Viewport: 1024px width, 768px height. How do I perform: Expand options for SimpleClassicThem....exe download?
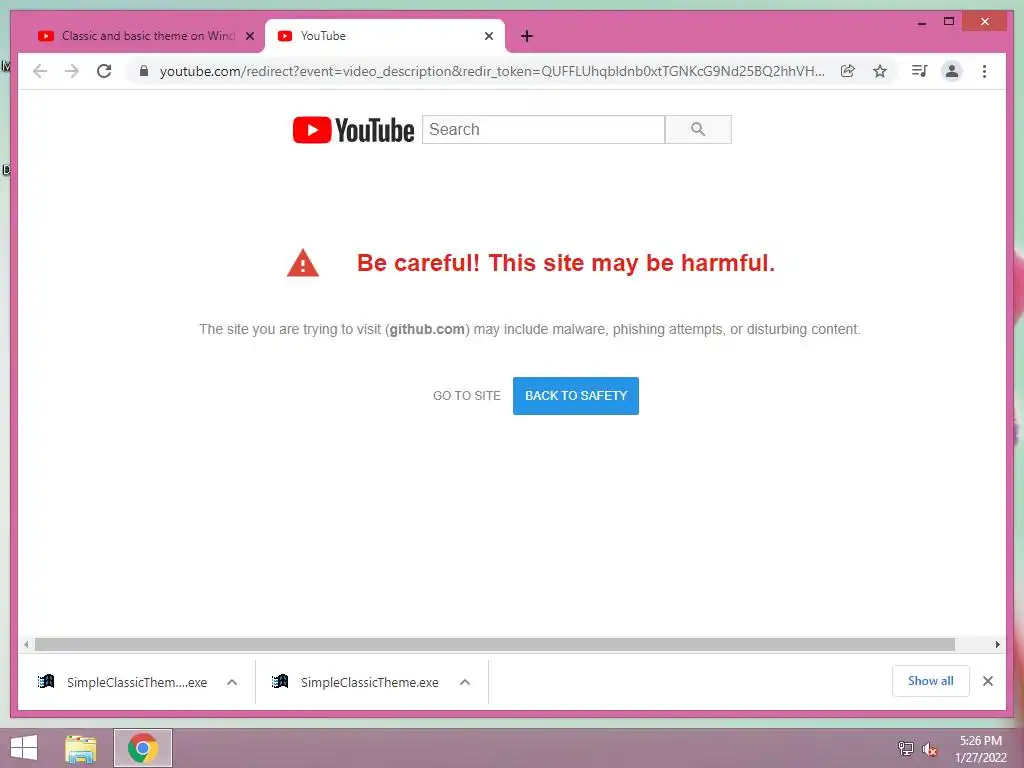pos(232,682)
